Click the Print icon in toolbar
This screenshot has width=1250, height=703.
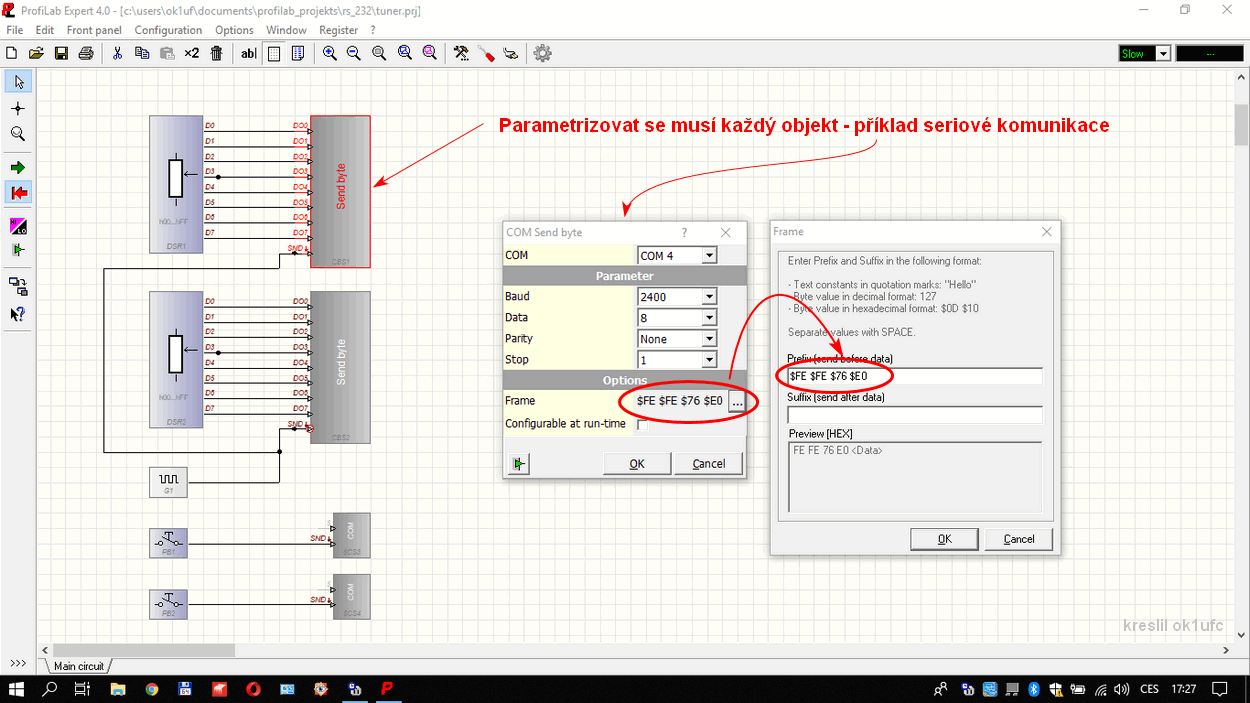86,54
